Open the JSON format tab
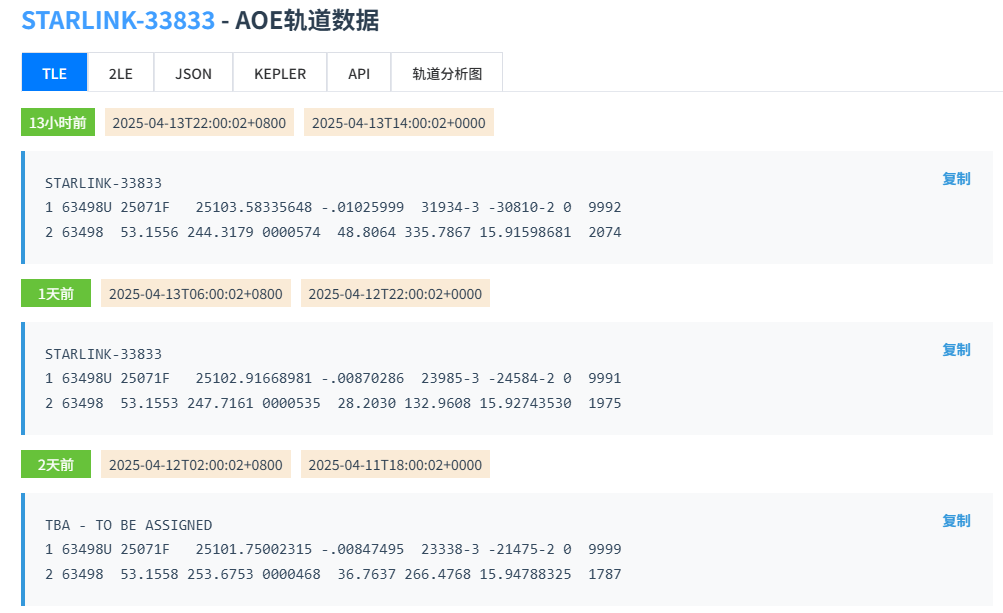 [x=193, y=73]
